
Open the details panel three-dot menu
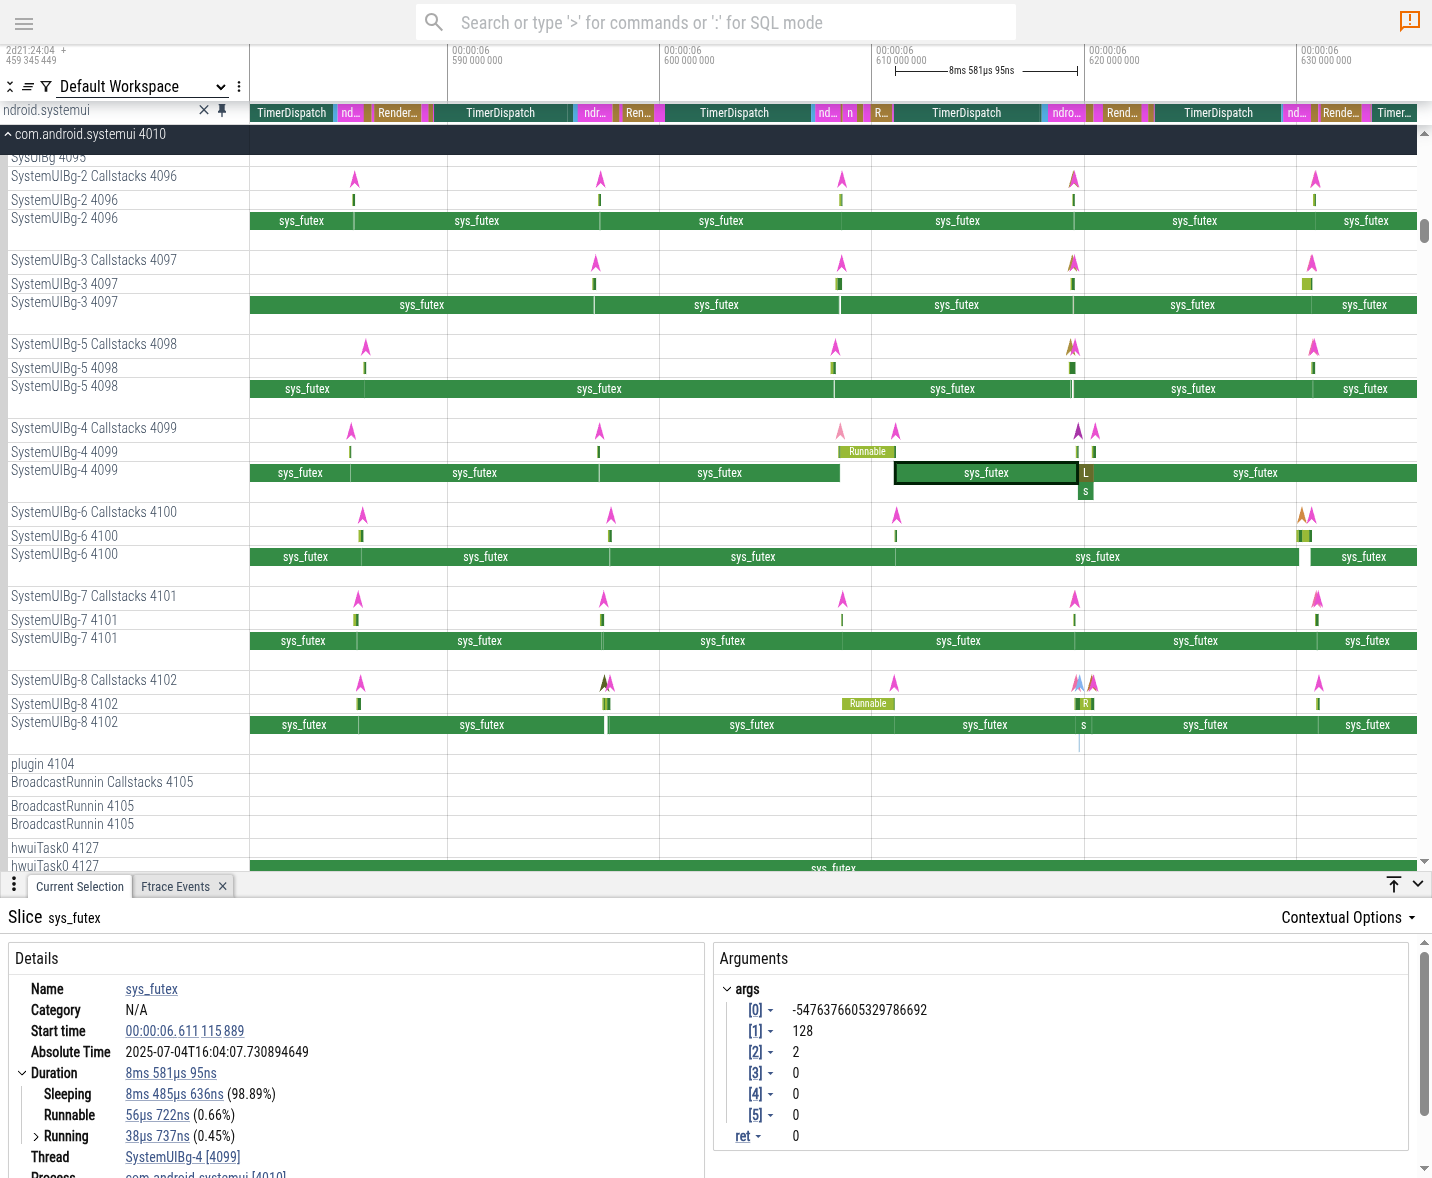(13, 884)
